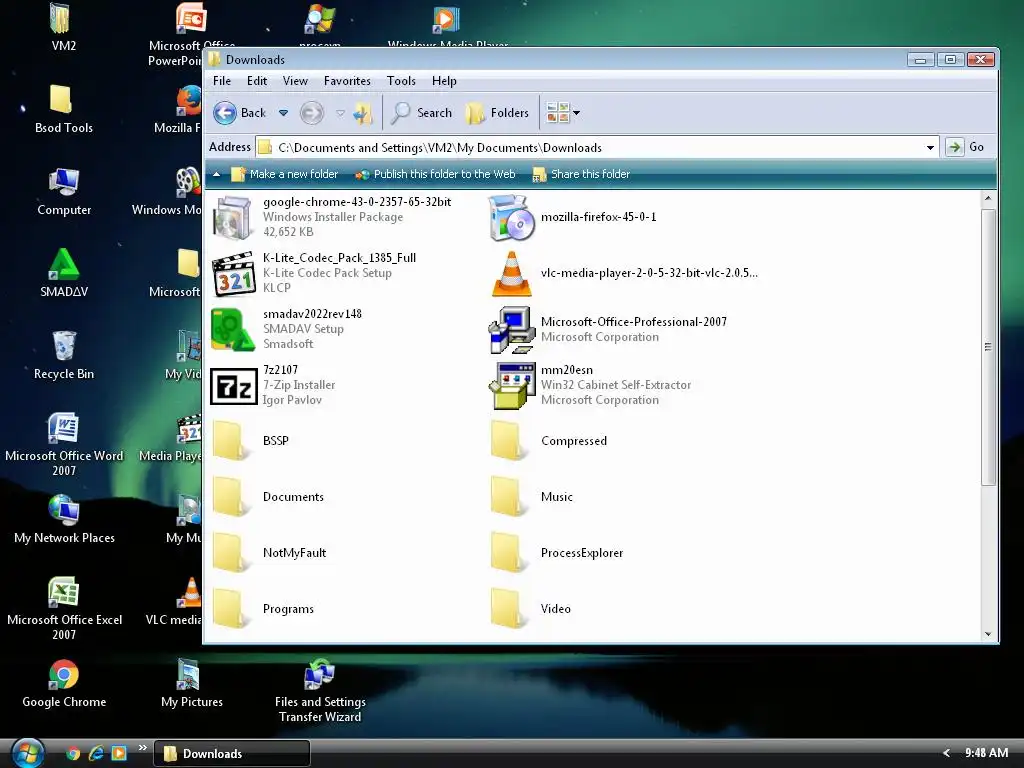The width and height of the screenshot is (1024, 768).
Task: Select google-chrome installer package icon
Action: click(x=232, y=217)
